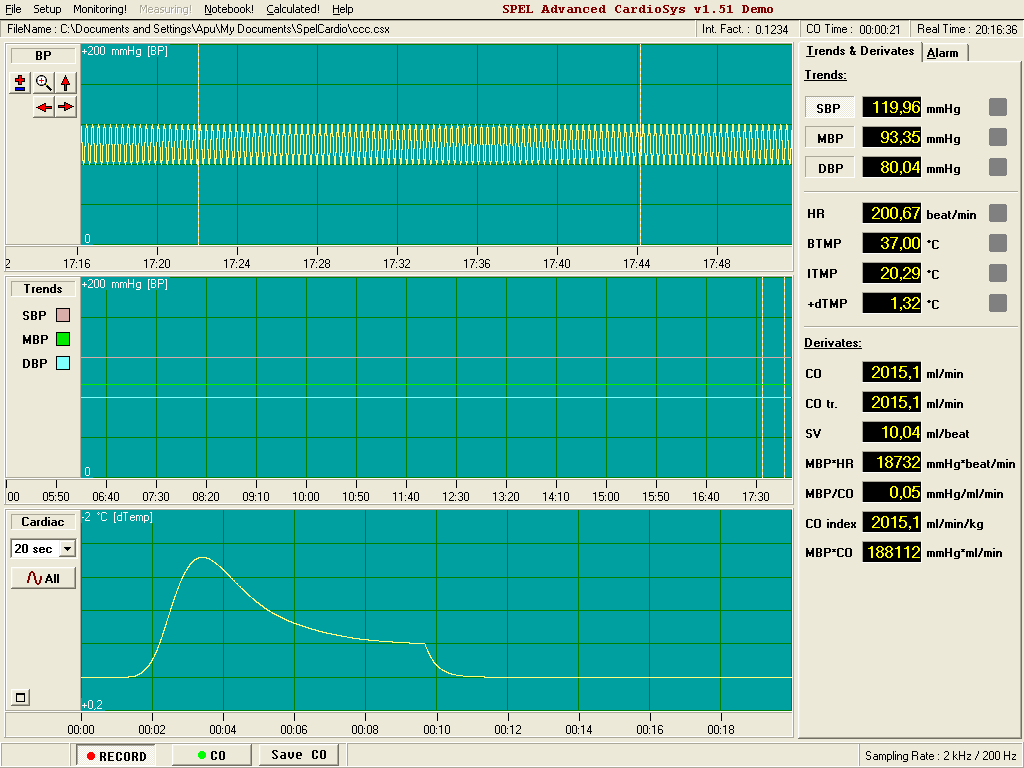Image resolution: width=1024 pixels, height=768 pixels.
Task: Toggle the gray indicator next to DBP value
Action: point(998,167)
